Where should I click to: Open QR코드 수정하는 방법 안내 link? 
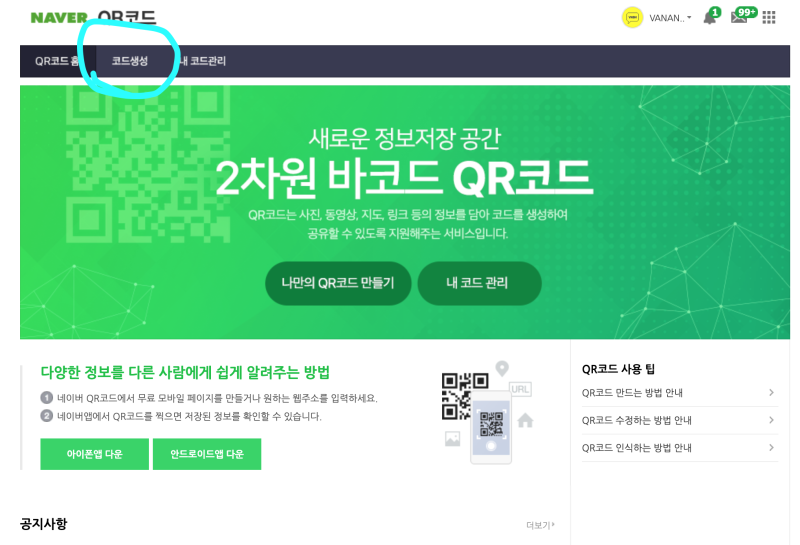[x=636, y=420]
